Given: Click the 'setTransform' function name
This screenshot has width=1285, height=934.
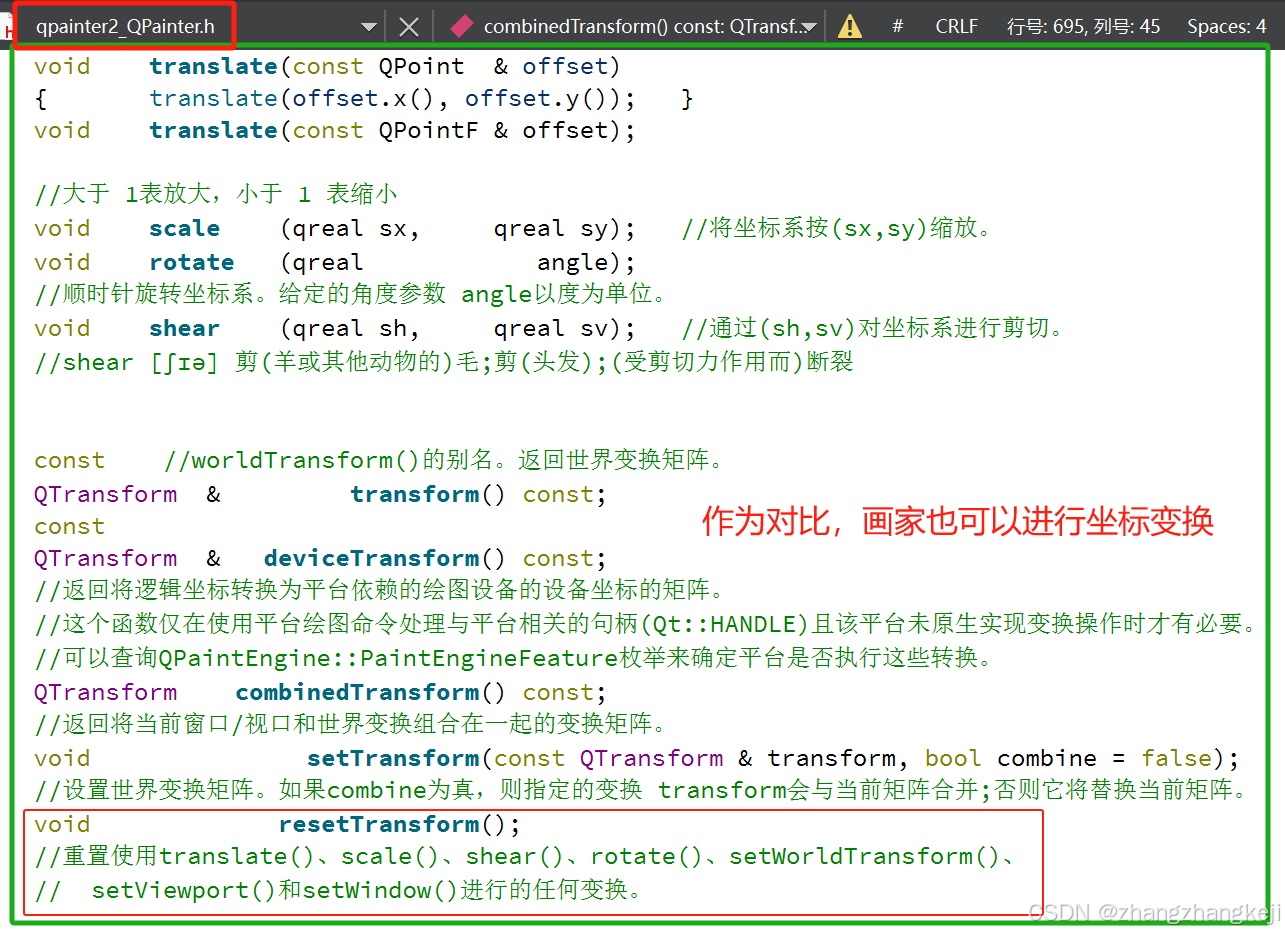Looking at the screenshot, I should [x=393, y=758].
